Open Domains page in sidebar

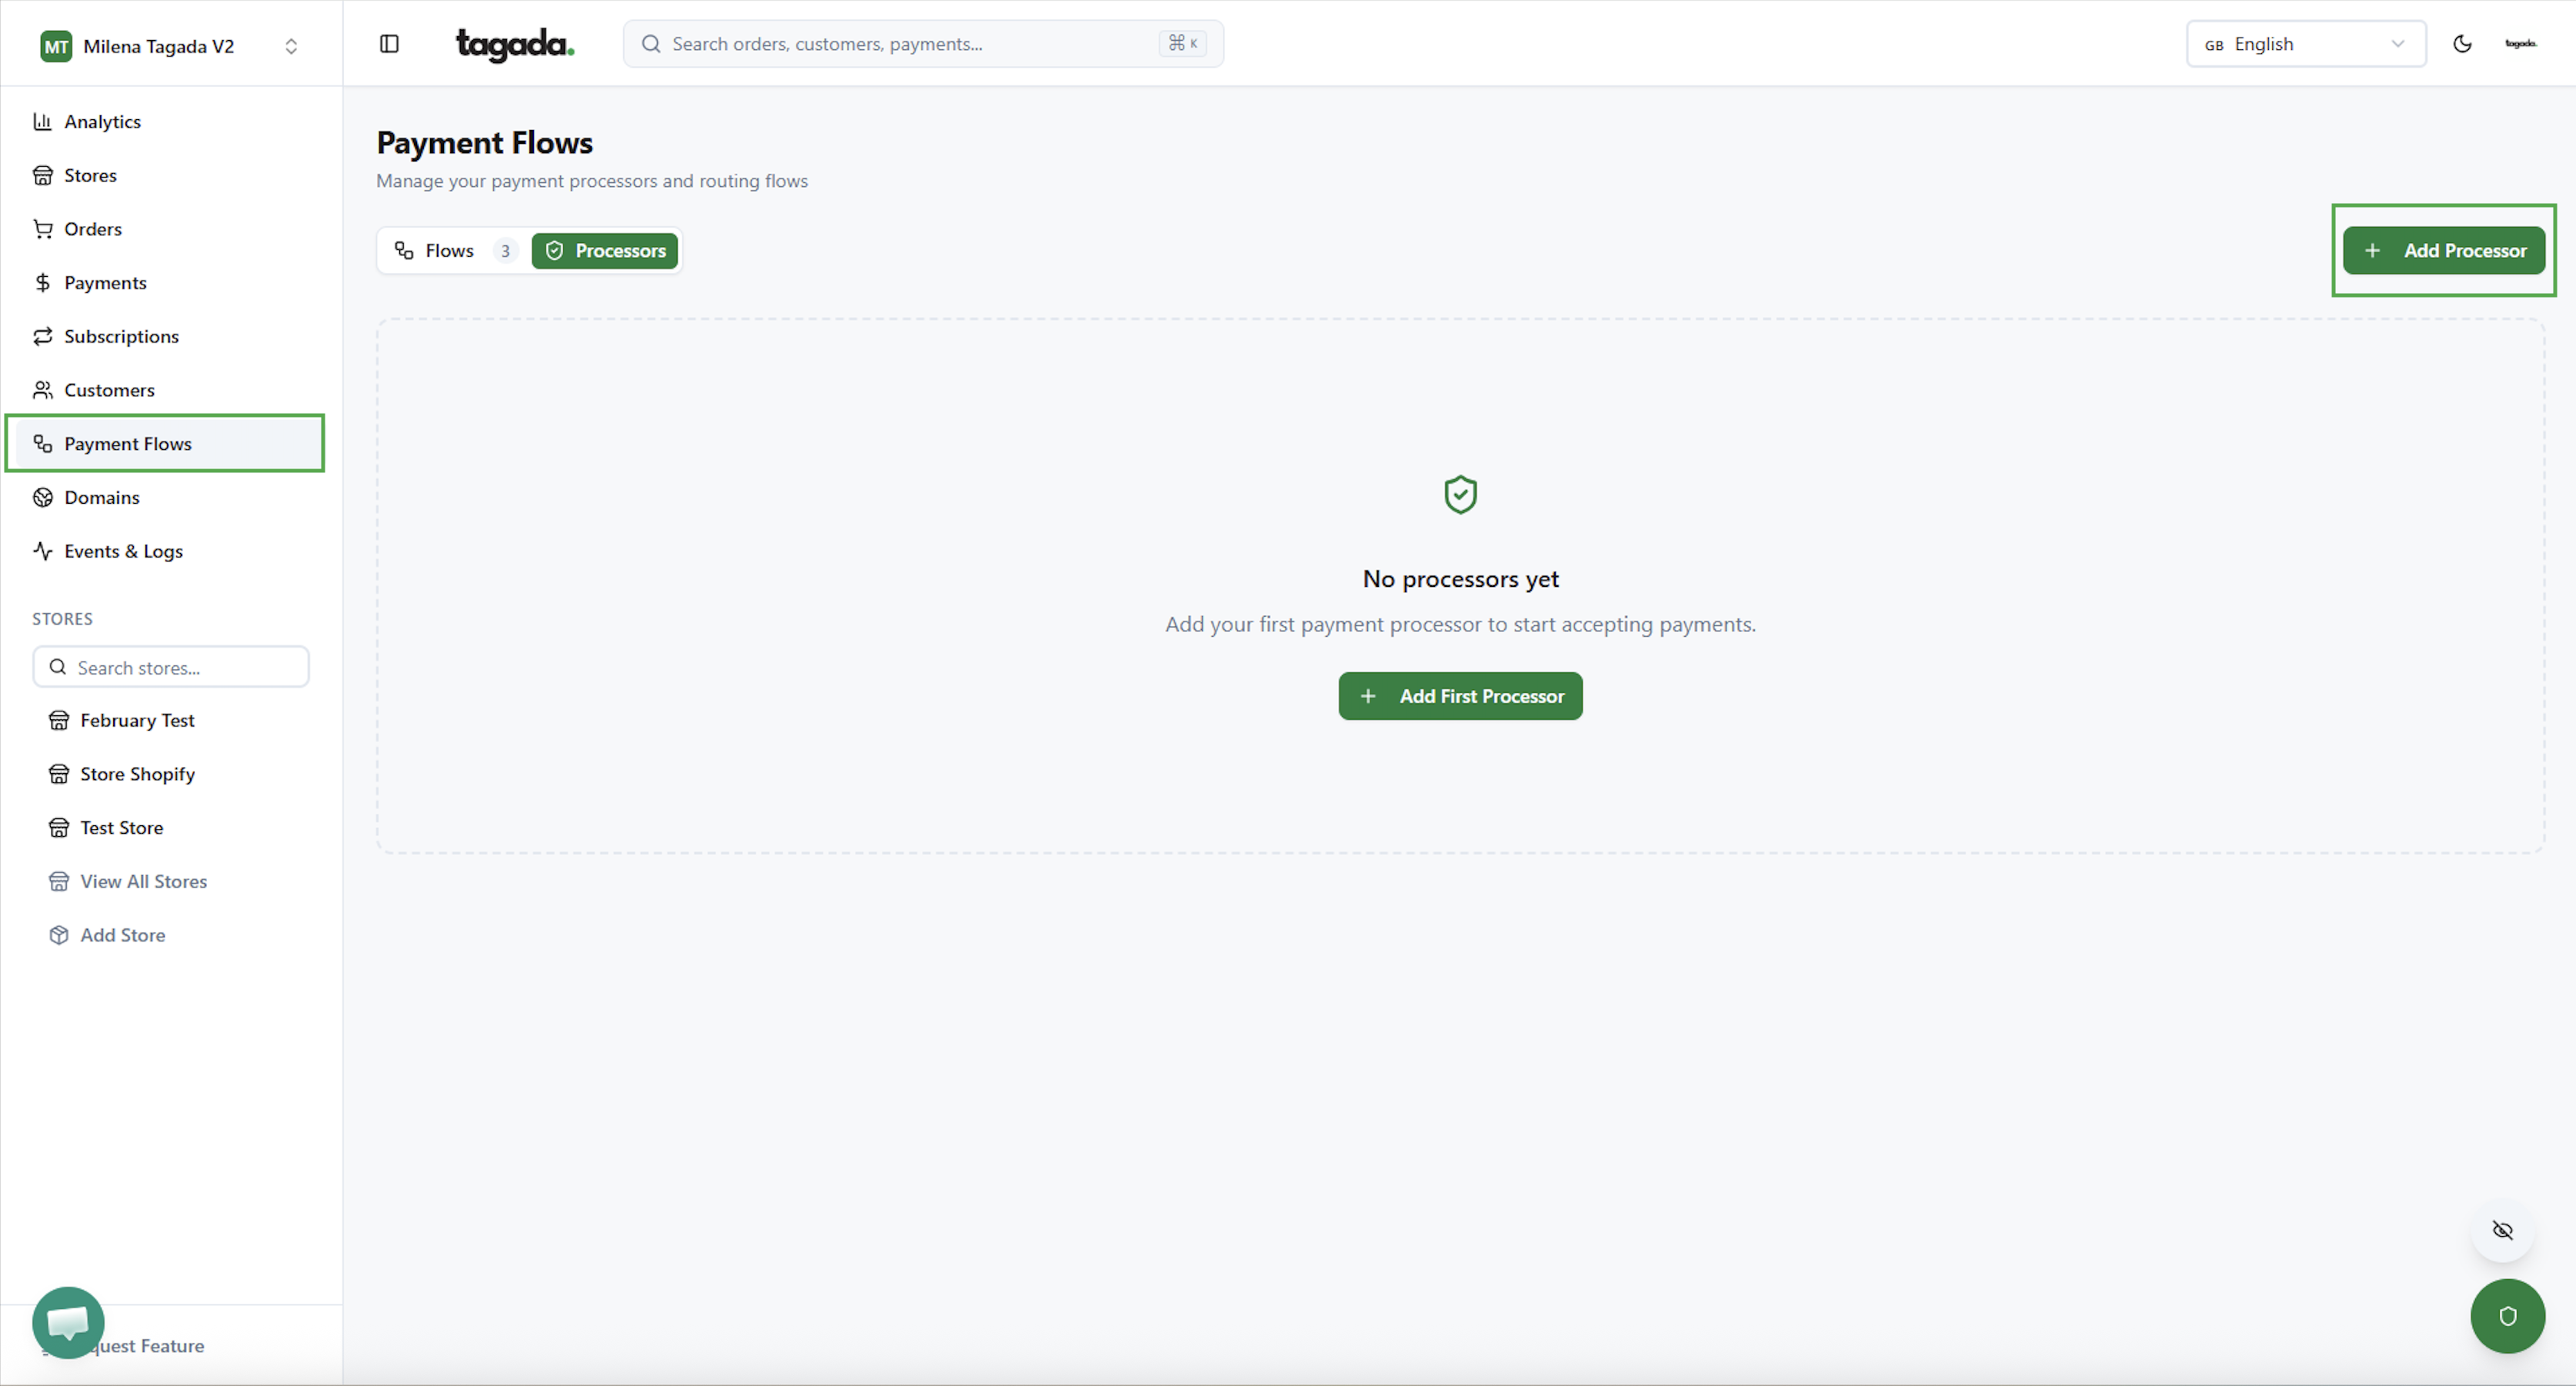coord(101,497)
